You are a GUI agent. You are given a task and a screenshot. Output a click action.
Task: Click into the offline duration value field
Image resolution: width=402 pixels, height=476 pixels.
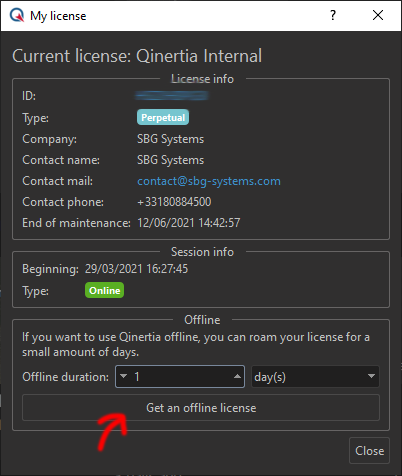point(180,377)
